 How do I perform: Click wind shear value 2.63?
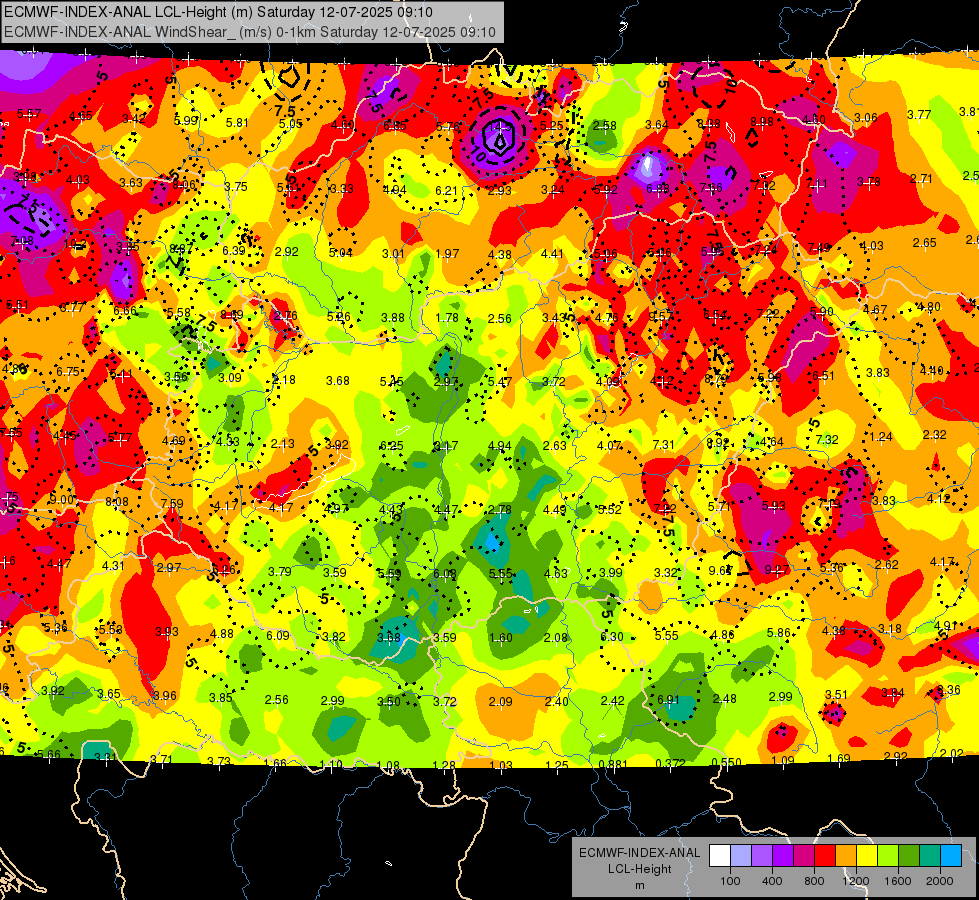[x=554, y=445]
